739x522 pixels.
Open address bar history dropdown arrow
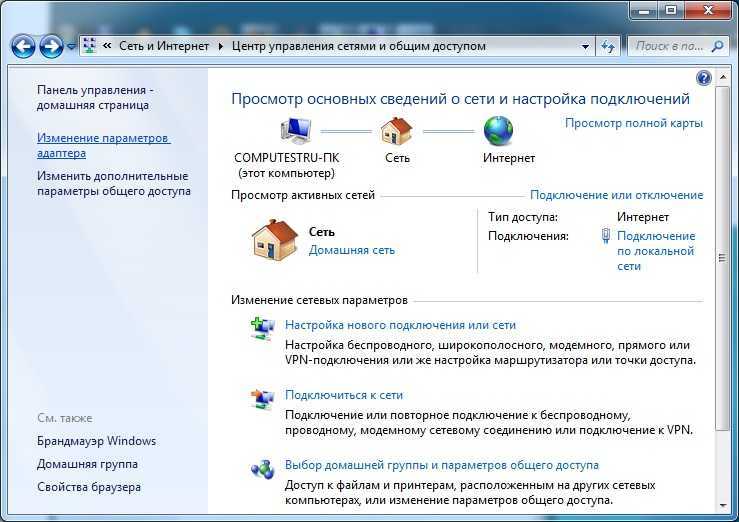[585, 47]
